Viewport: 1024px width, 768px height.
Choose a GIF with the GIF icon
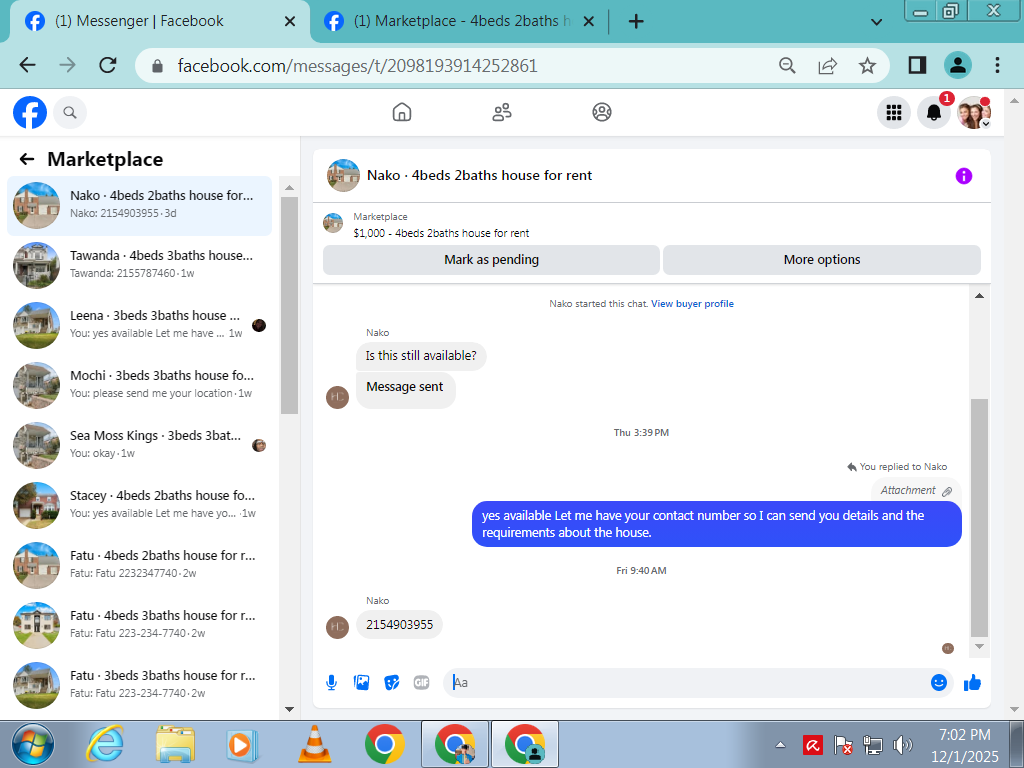pos(421,682)
